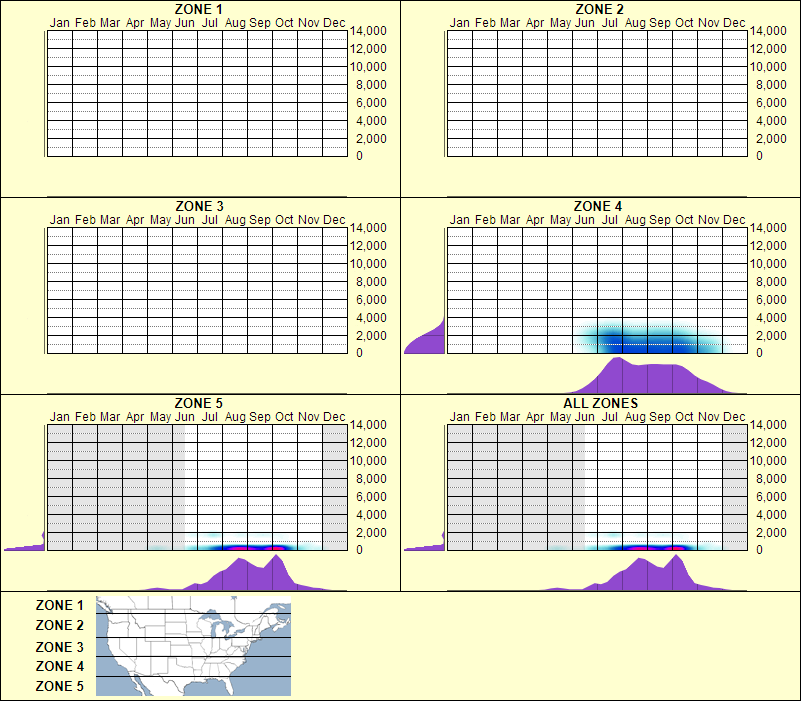
Task: Click the ZONE 1 chart title
Action: coord(197,10)
